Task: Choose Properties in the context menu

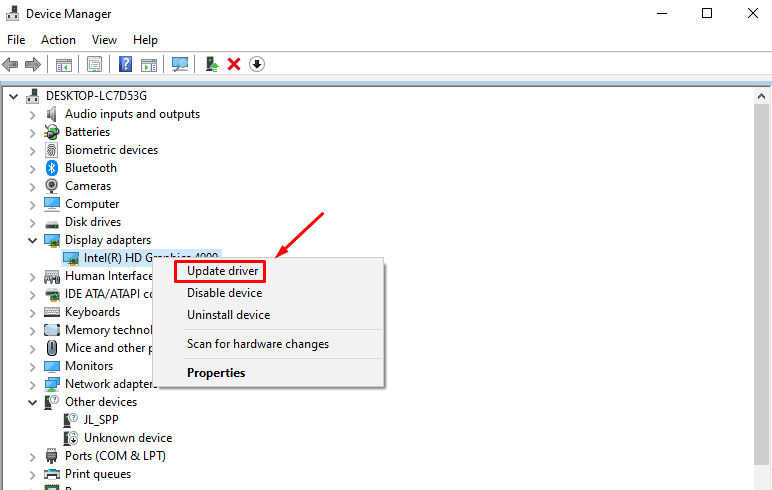Action: tap(216, 373)
